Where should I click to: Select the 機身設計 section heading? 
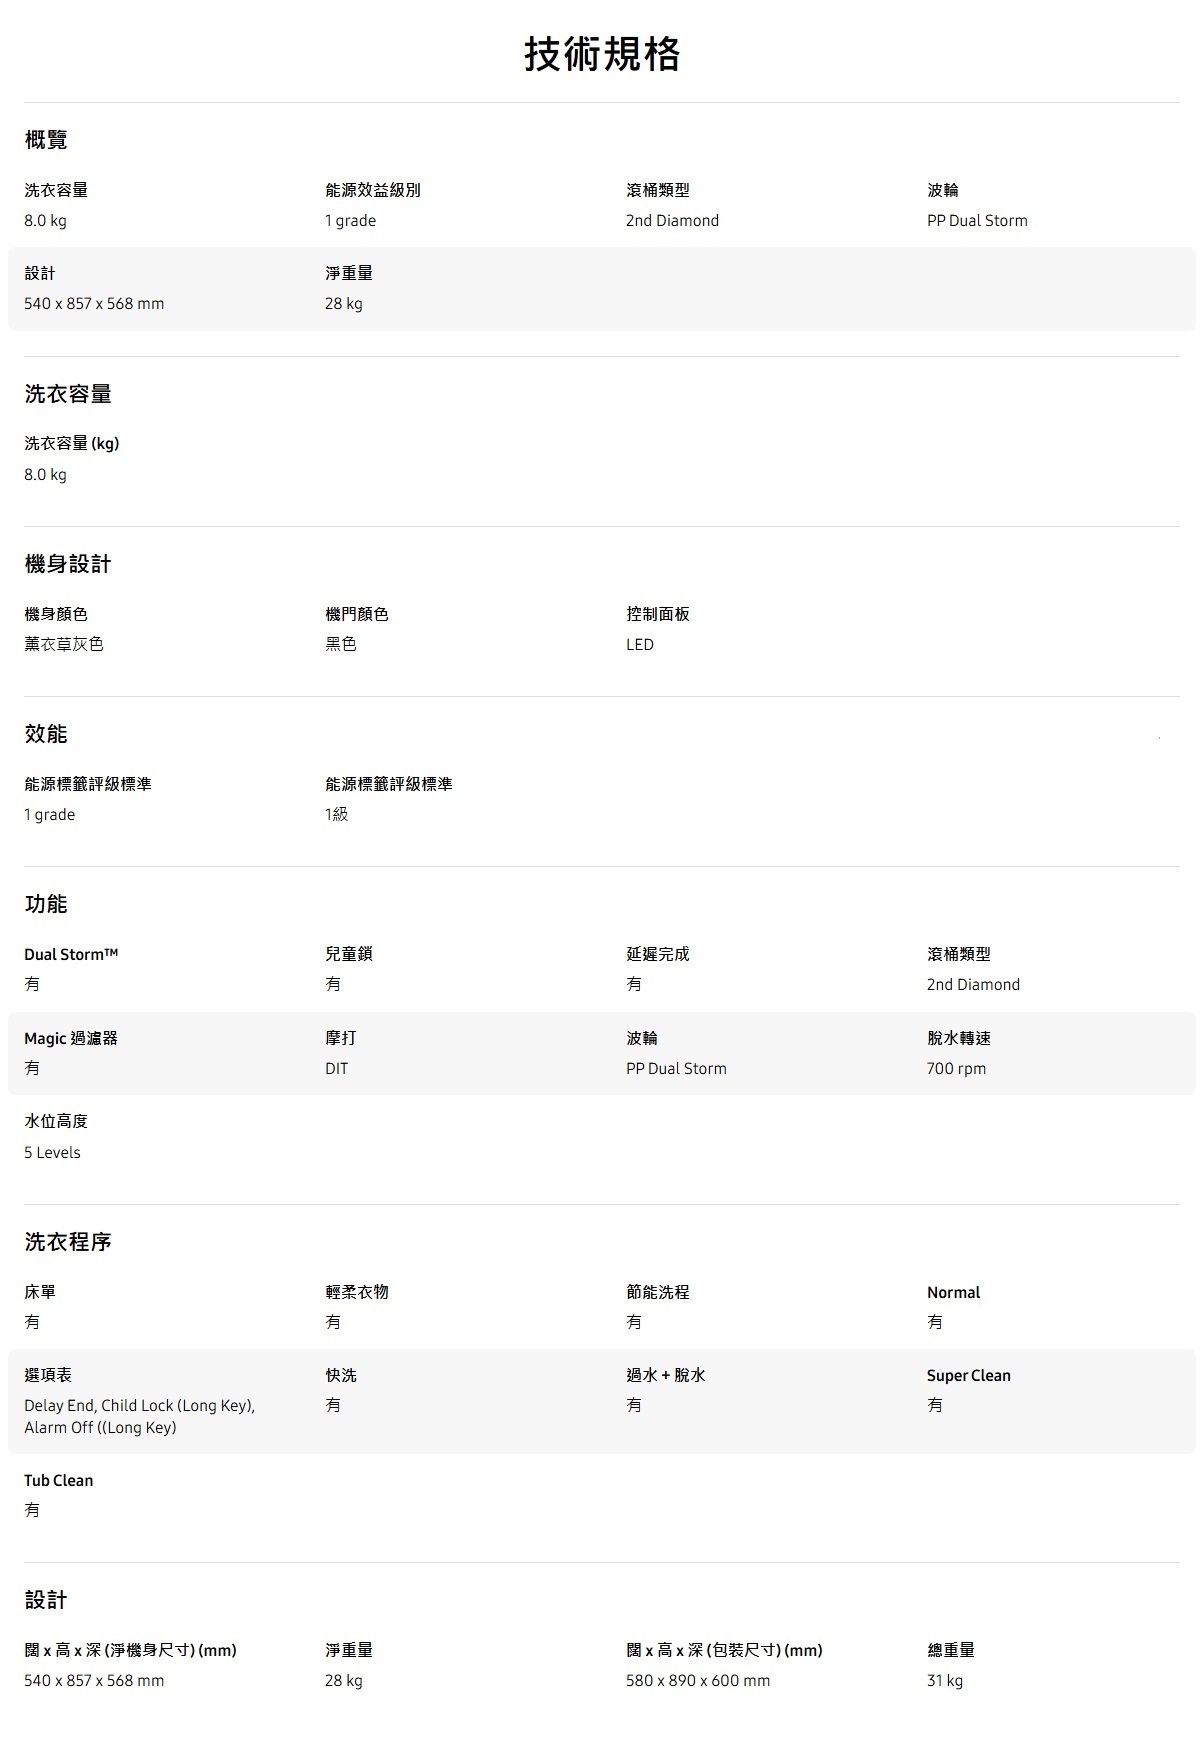coord(68,564)
